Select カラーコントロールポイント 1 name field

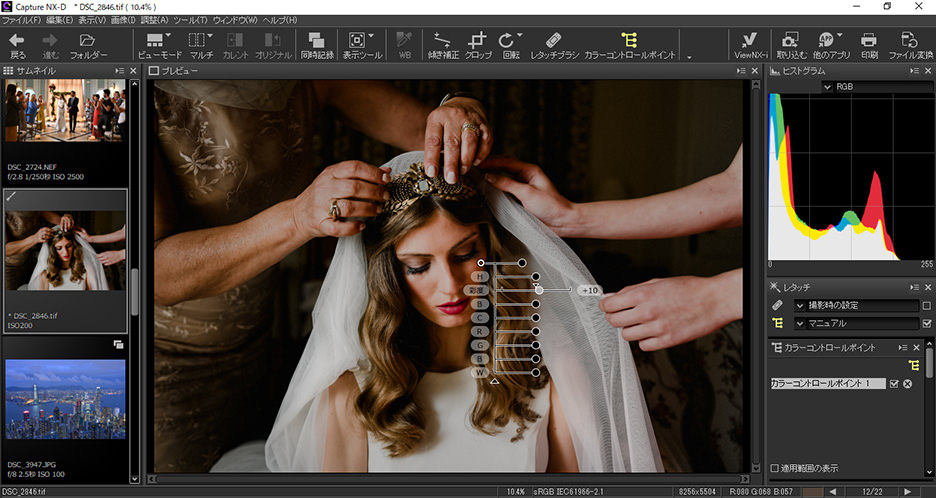coord(827,384)
